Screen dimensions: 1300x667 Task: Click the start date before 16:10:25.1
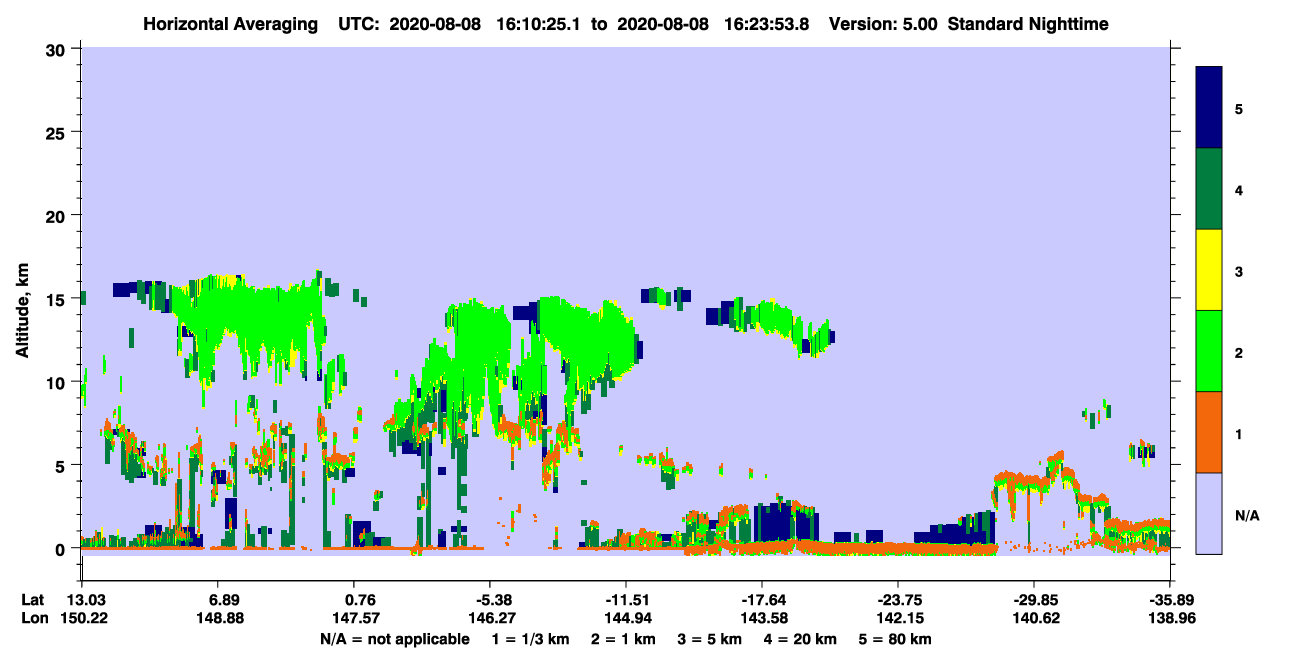[434, 23]
